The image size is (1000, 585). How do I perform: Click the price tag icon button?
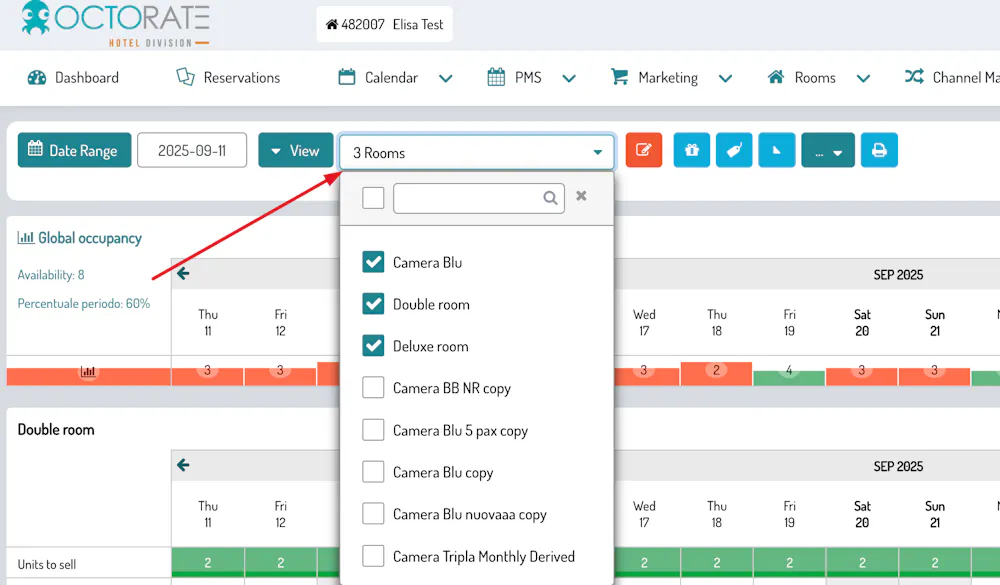click(x=734, y=150)
